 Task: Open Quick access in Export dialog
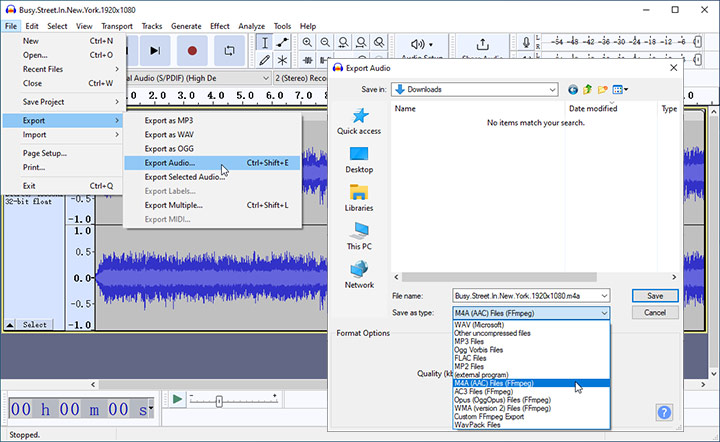tap(359, 122)
